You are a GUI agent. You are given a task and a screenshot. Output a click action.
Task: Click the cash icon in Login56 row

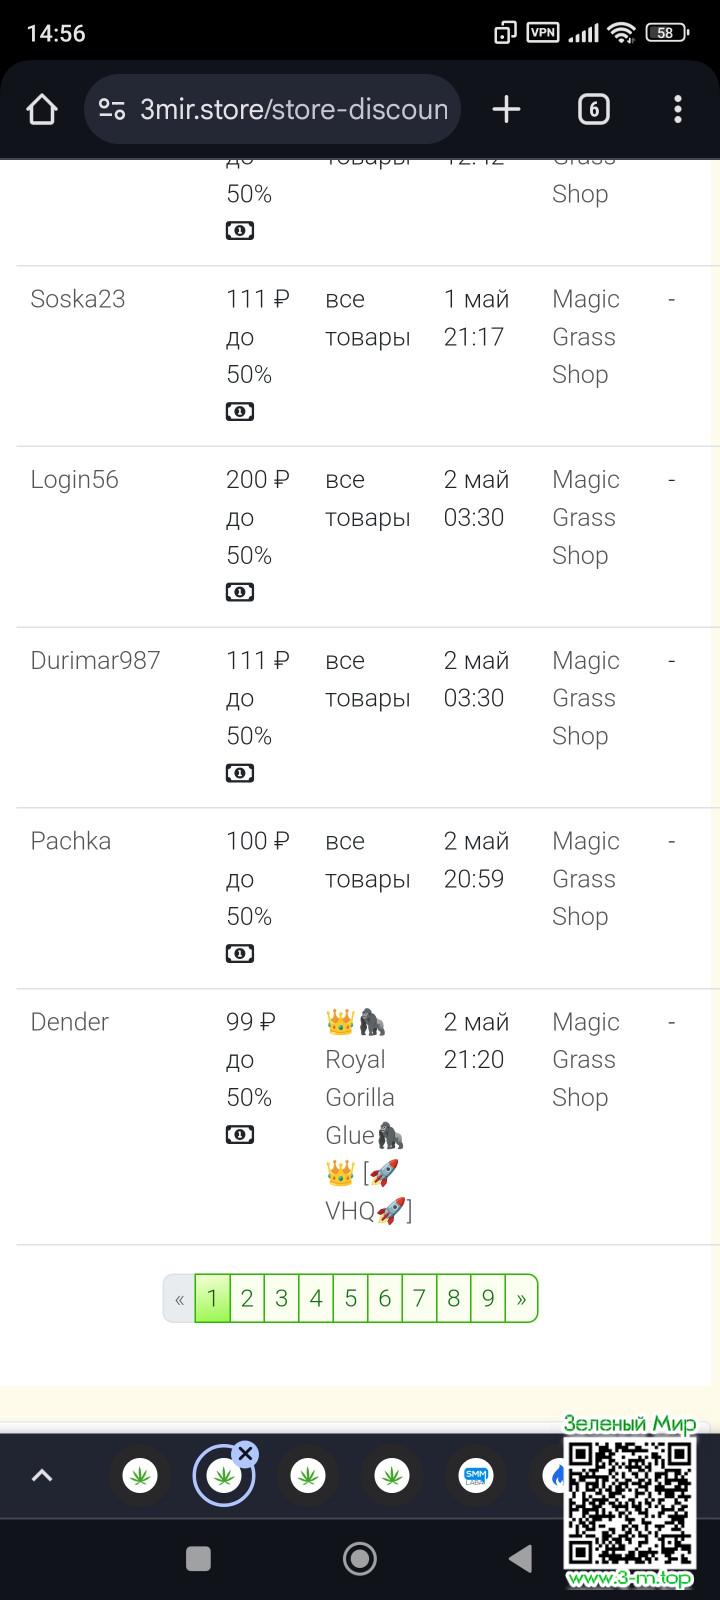click(240, 592)
